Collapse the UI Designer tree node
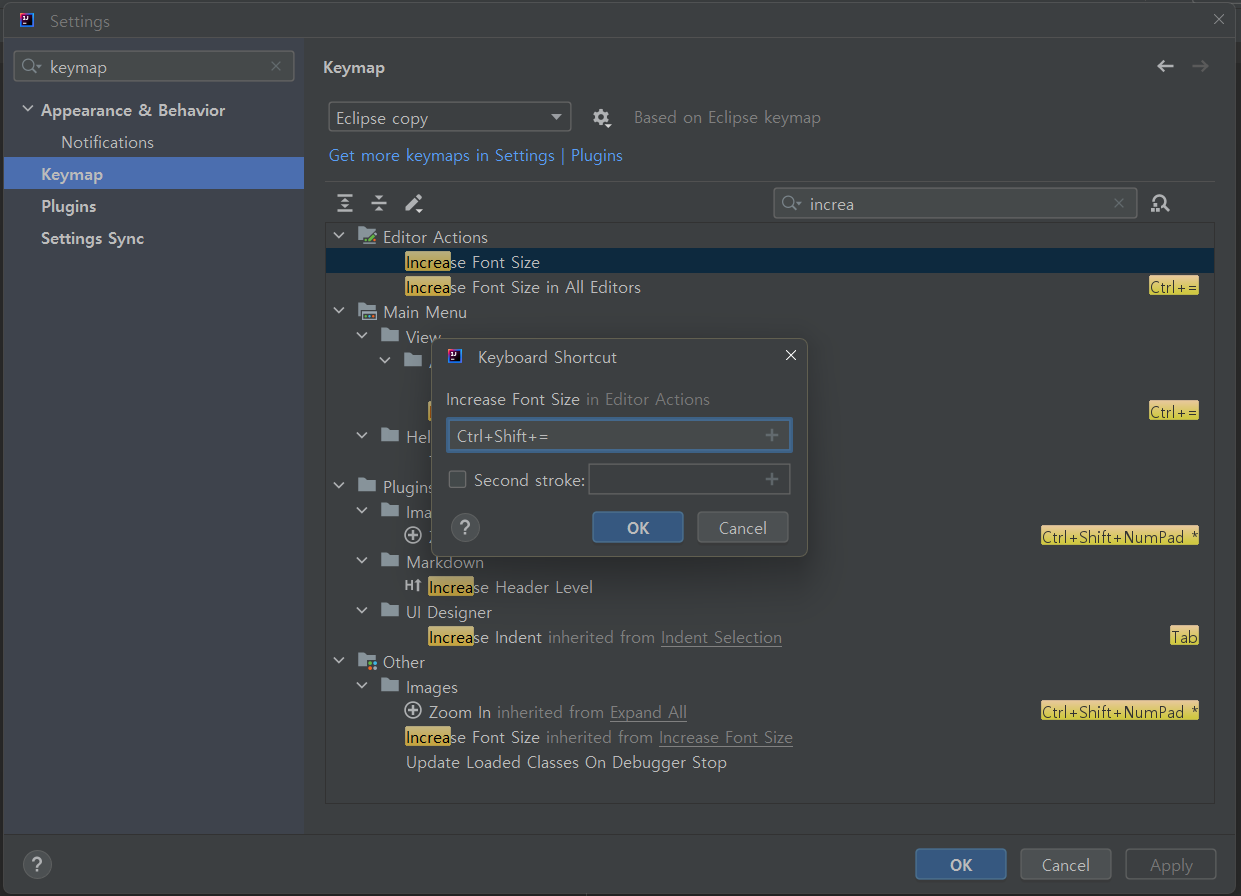This screenshot has height=896, width=1241. [x=362, y=611]
